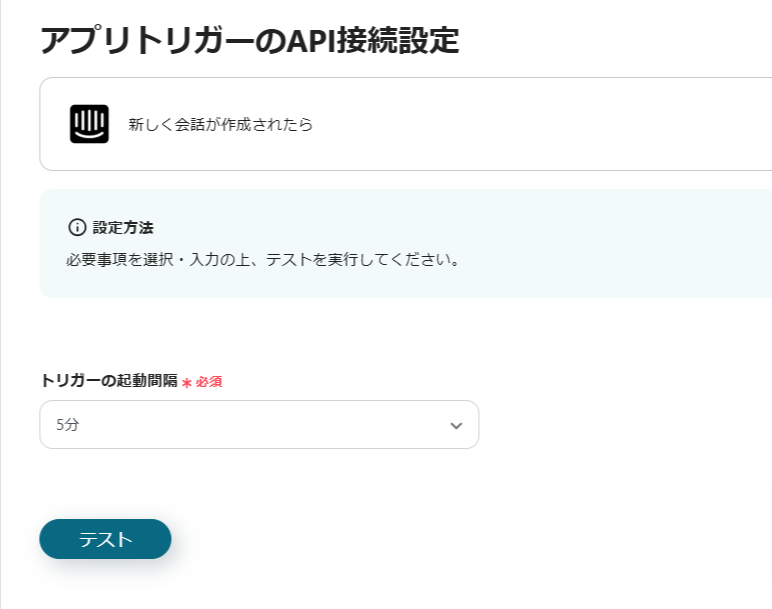The height and width of the screenshot is (609, 772).
Task: Click the blank middle of the interval dropdown
Action: coord(260,425)
